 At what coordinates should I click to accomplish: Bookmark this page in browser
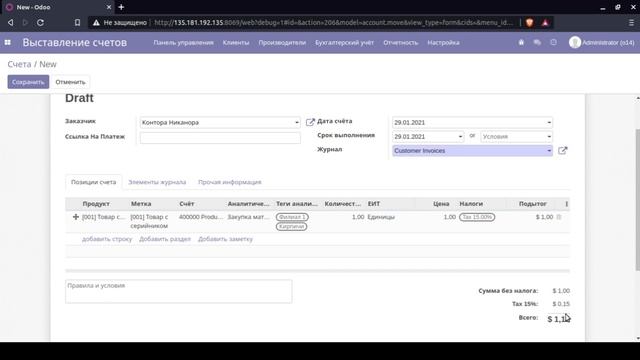77,22
